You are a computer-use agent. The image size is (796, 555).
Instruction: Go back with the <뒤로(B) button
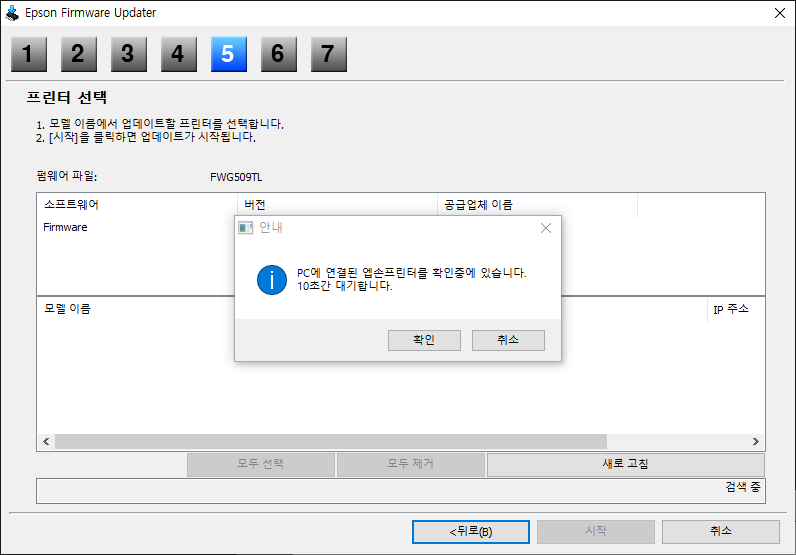pyautogui.click(x=471, y=532)
